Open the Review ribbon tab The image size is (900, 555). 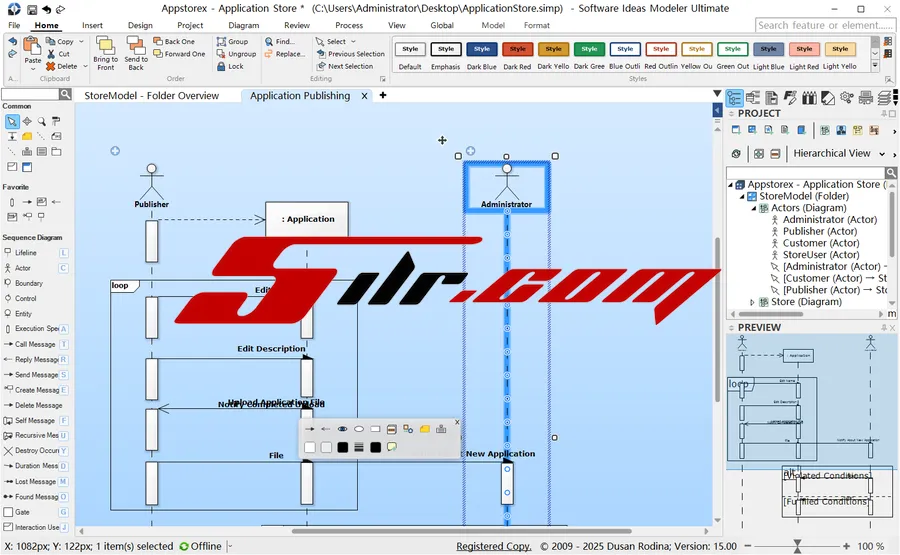click(297, 25)
